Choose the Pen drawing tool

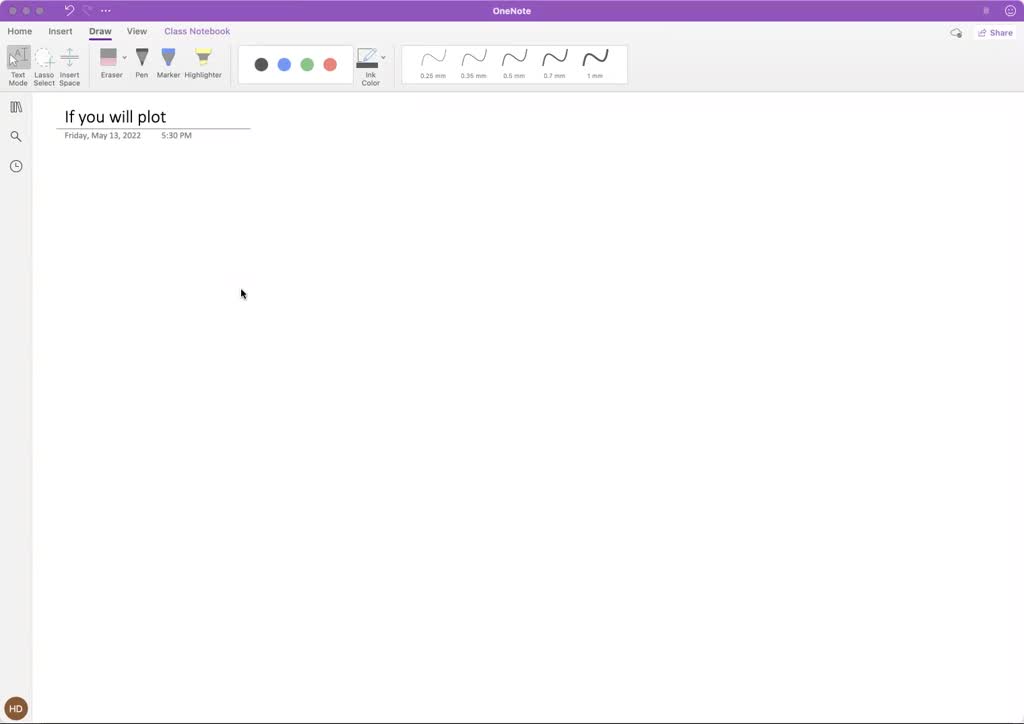tap(142, 63)
